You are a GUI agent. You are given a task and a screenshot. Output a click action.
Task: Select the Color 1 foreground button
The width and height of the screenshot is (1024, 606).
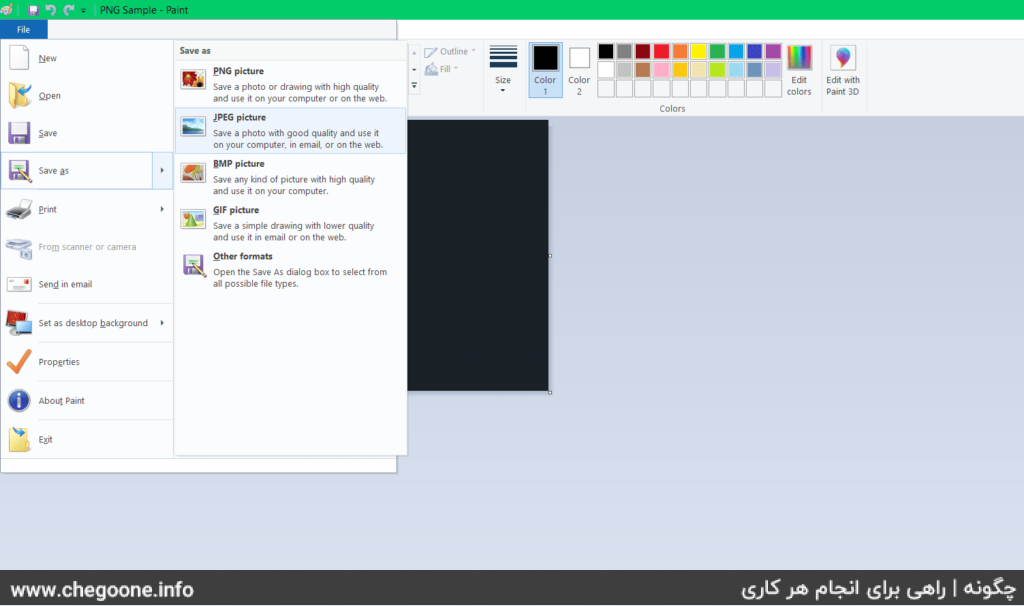(545, 70)
